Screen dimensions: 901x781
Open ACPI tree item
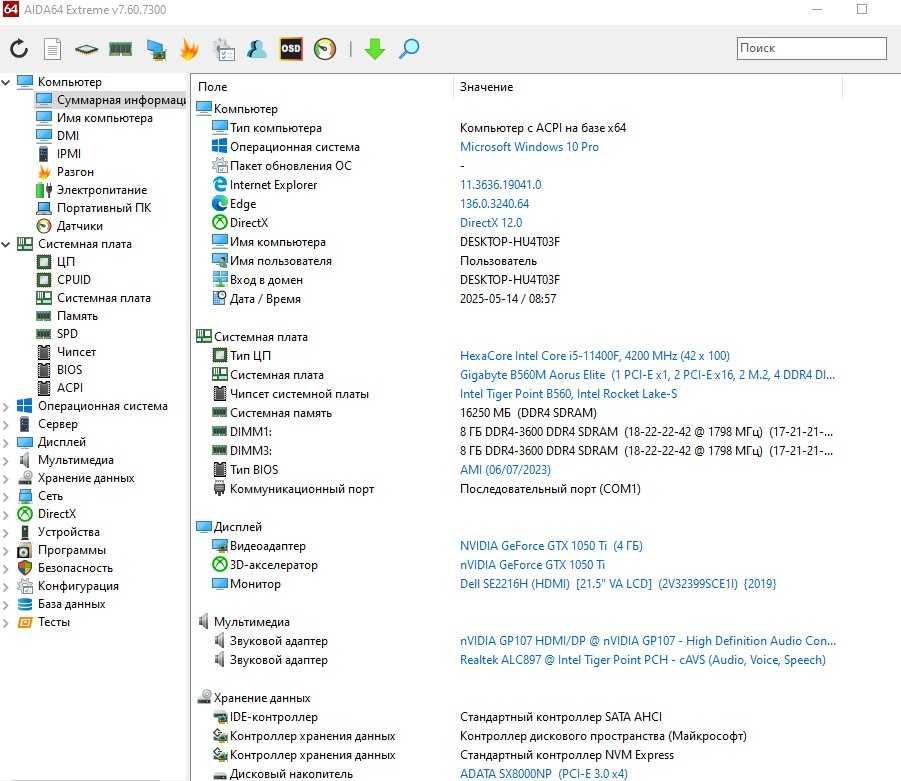pyautogui.click(x=70, y=387)
